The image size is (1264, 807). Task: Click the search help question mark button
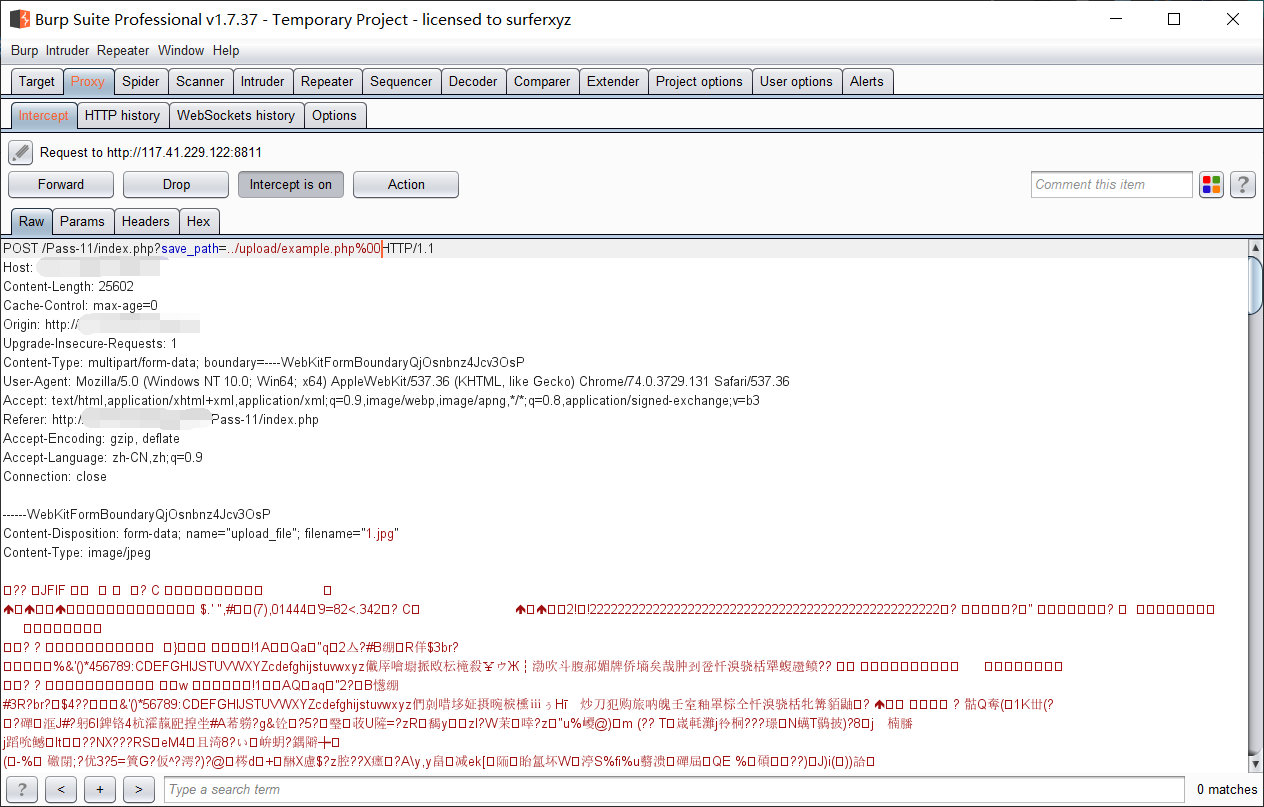[21, 789]
